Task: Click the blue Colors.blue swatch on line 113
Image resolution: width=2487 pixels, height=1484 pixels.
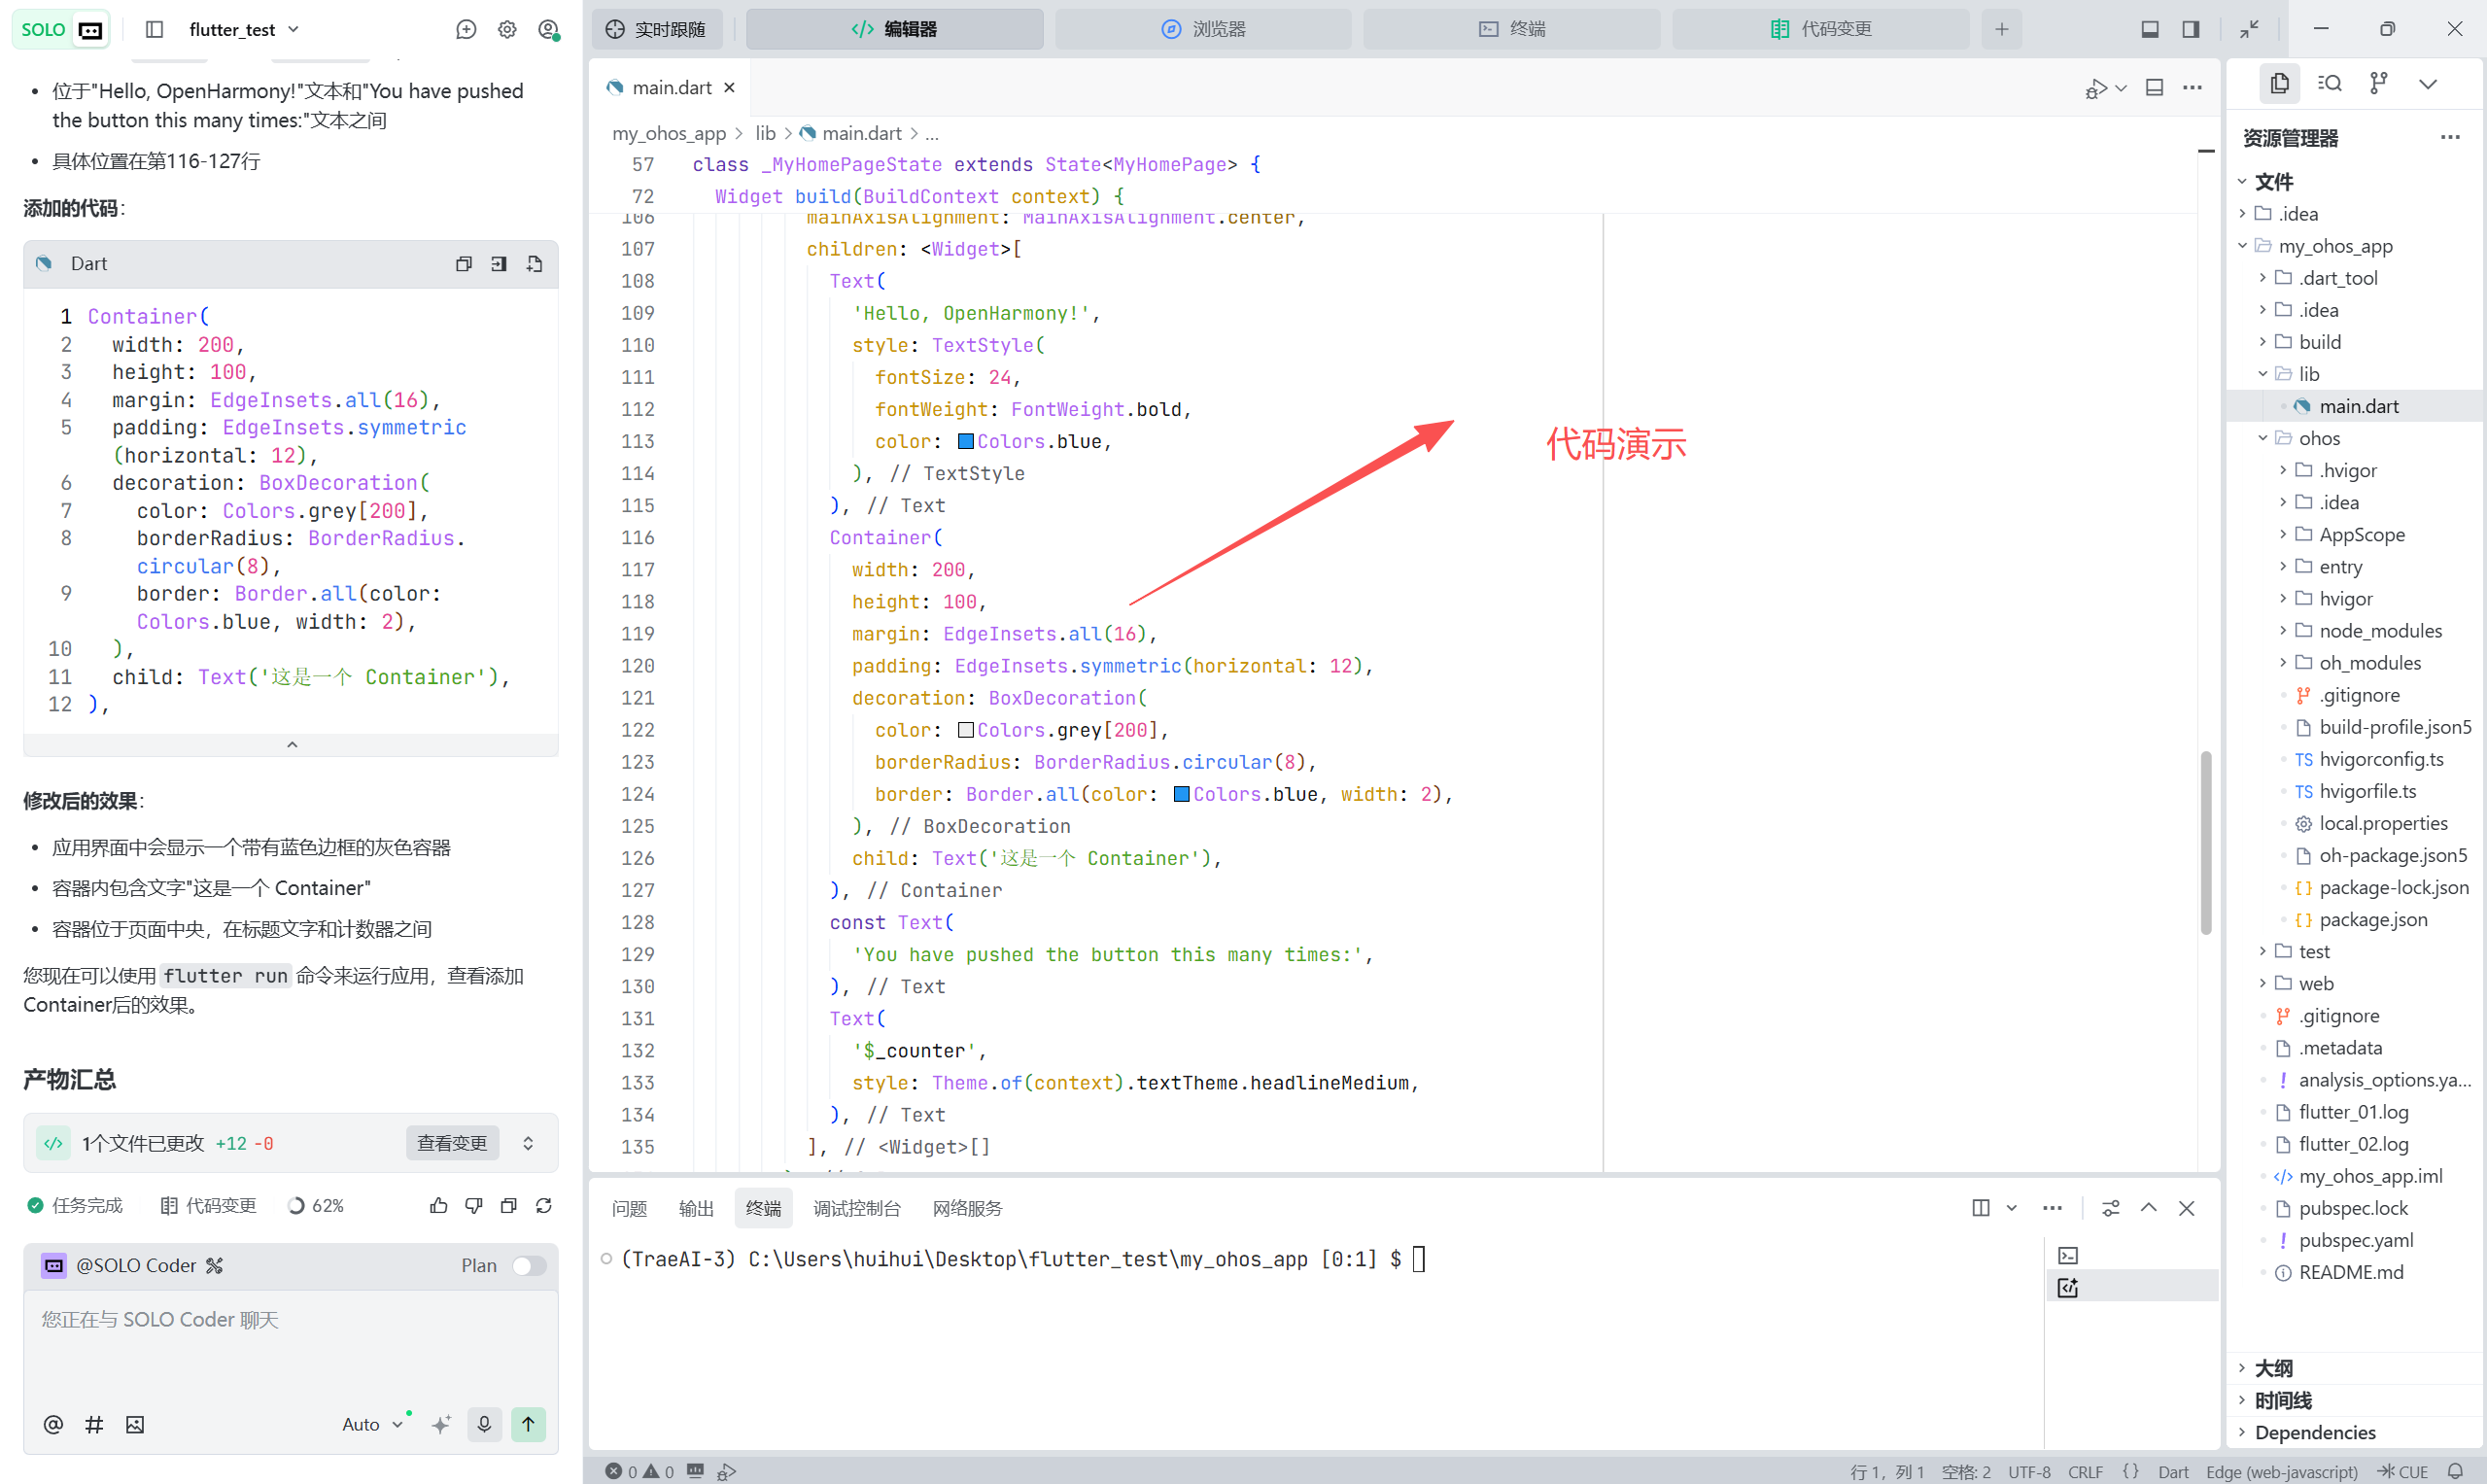Action: (x=965, y=441)
